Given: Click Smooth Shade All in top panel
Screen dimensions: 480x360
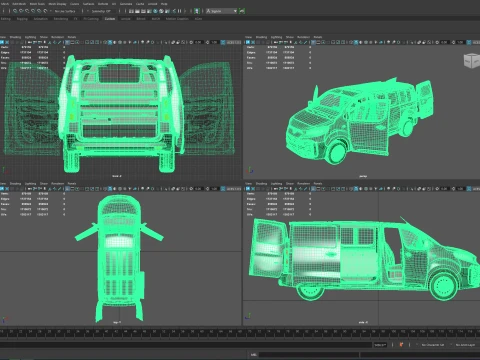Looking at the screenshot, I should click(x=110, y=189).
